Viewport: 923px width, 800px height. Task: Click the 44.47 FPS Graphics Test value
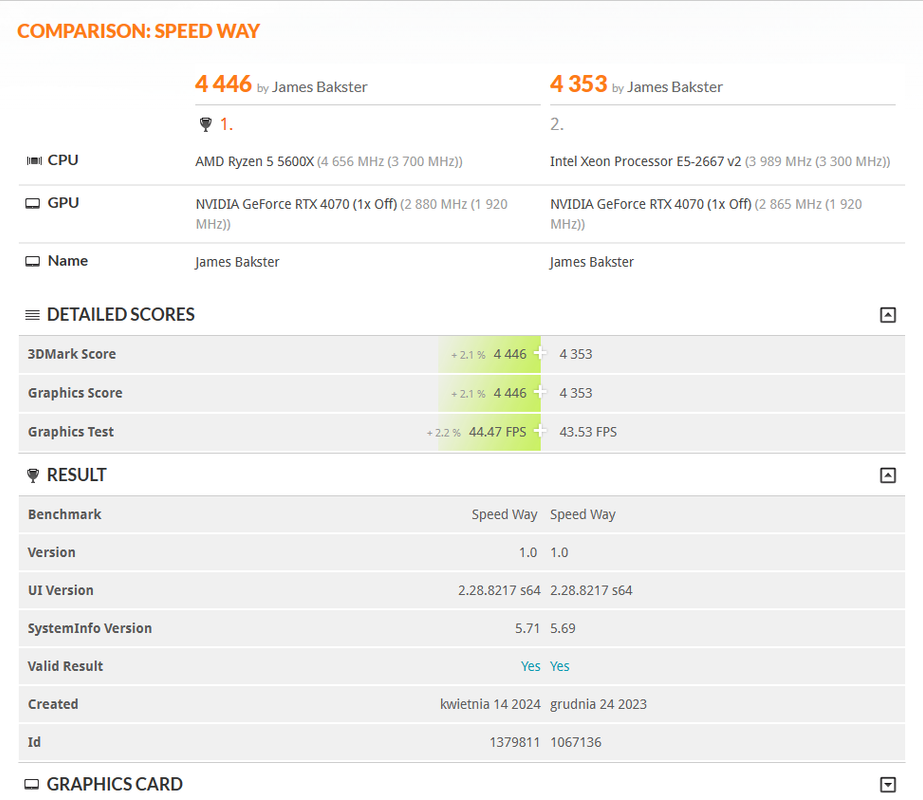coord(497,431)
